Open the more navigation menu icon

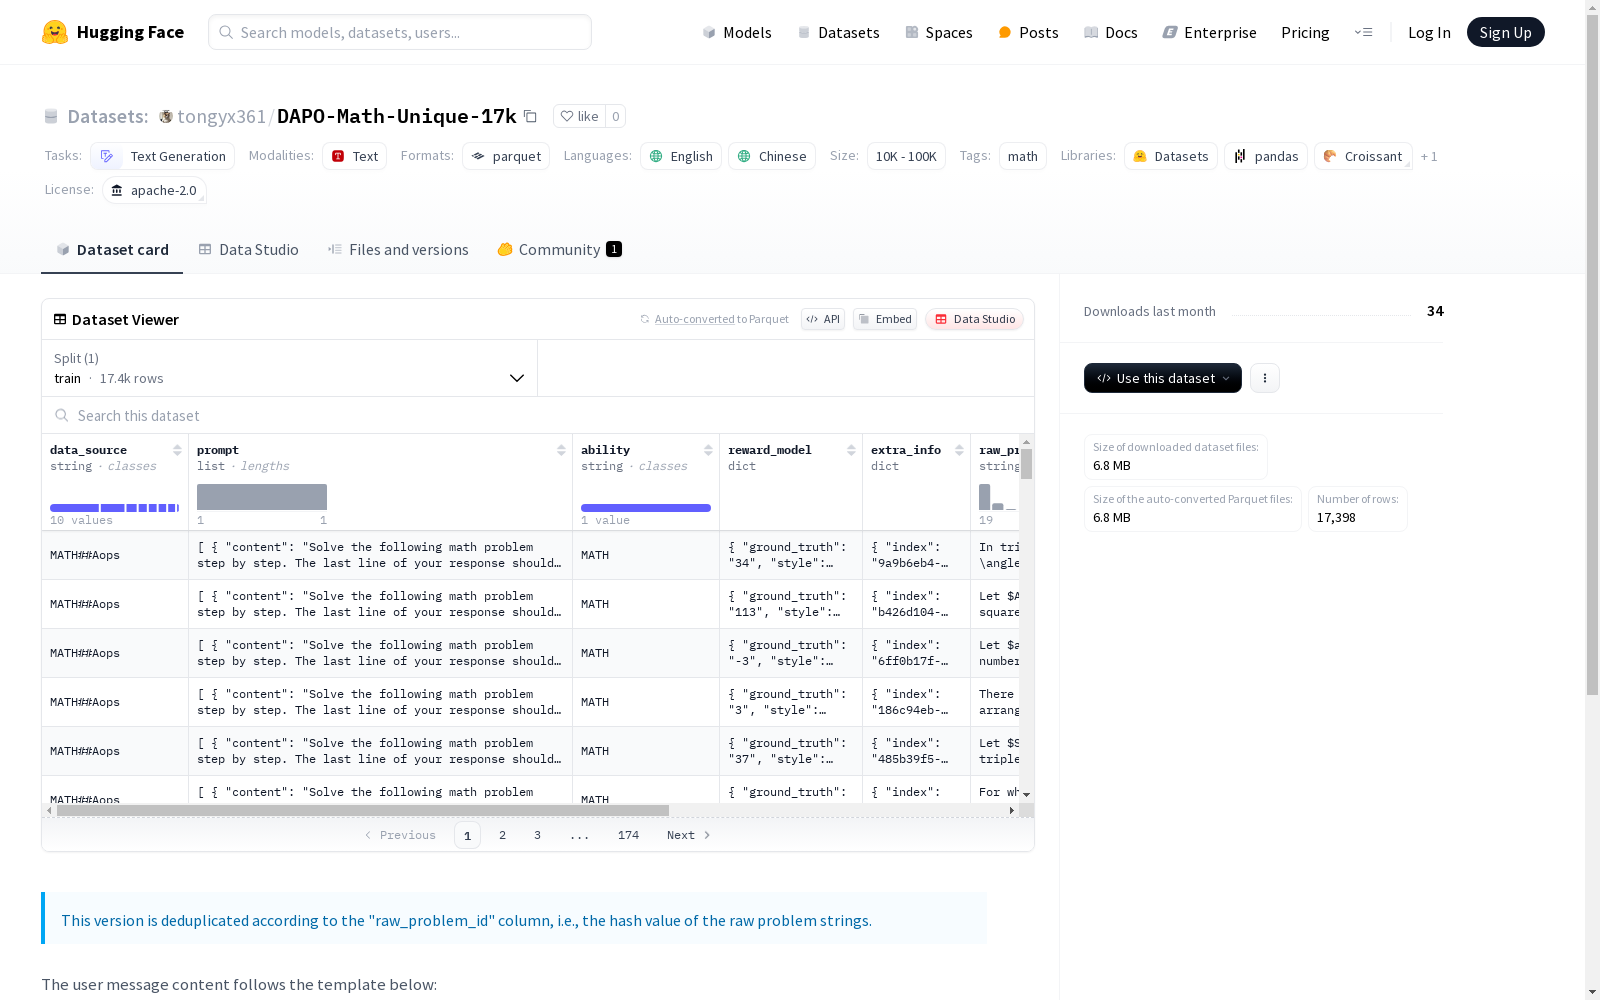pos(1363,32)
